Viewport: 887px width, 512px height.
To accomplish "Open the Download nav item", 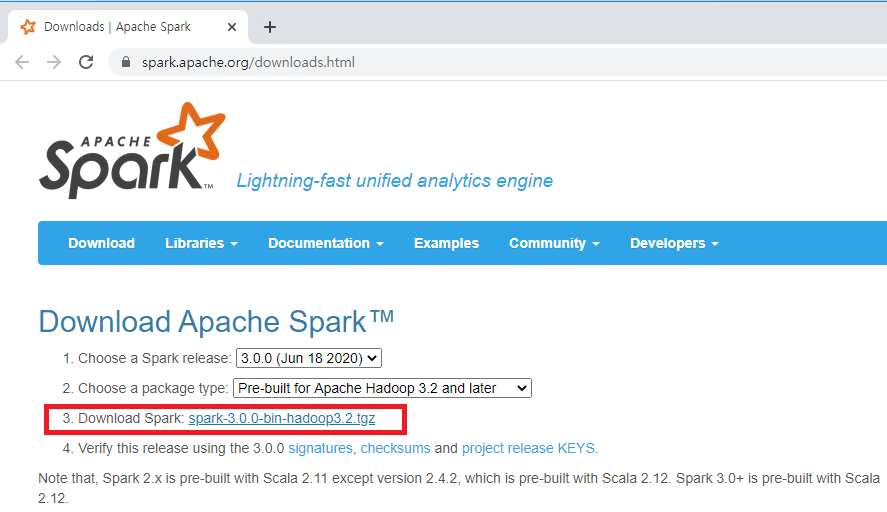I will pos(101,243).
